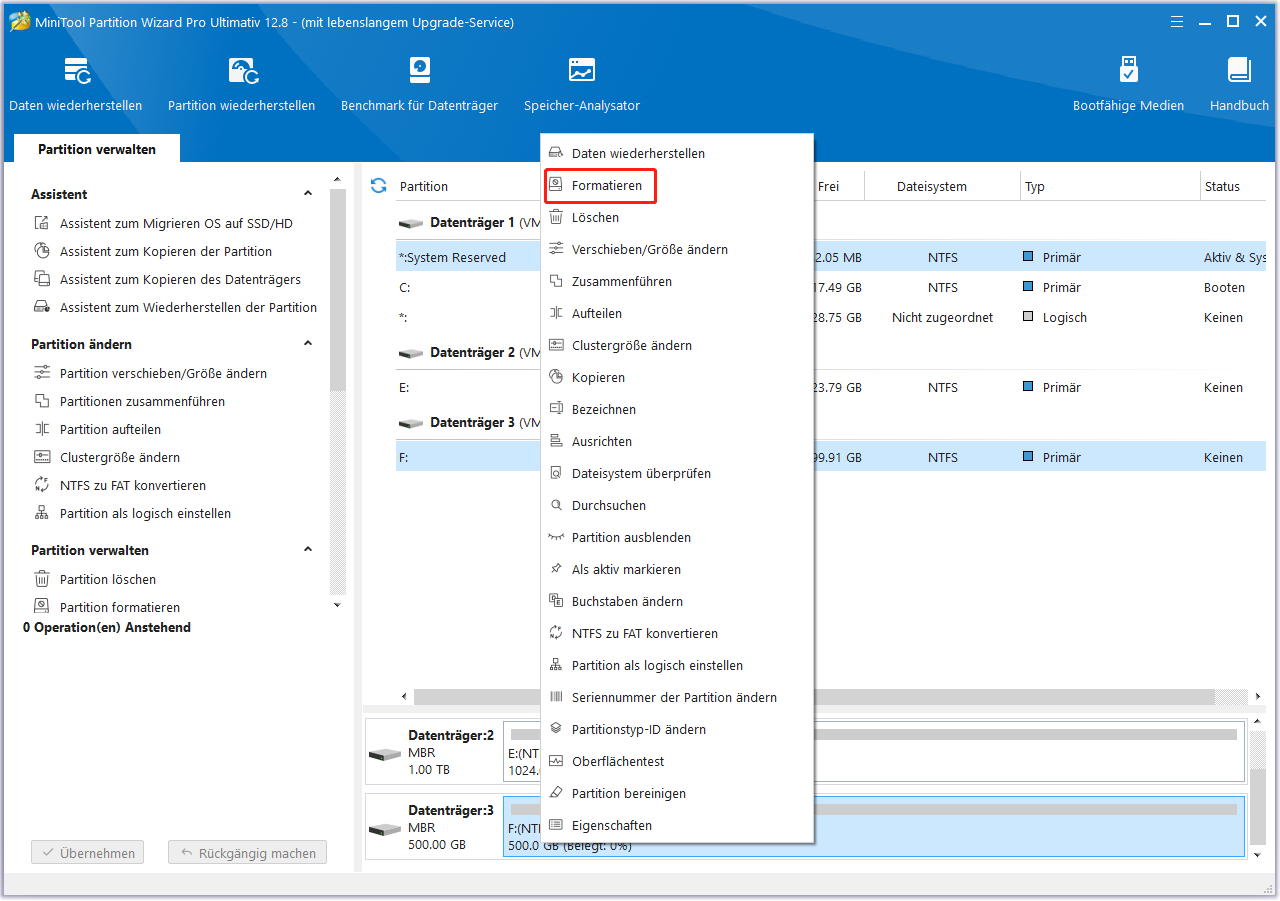Open Partition wiederherstellen tool
The width and height of the screenshot is (1280, 901).
click(x=241, y=84)
